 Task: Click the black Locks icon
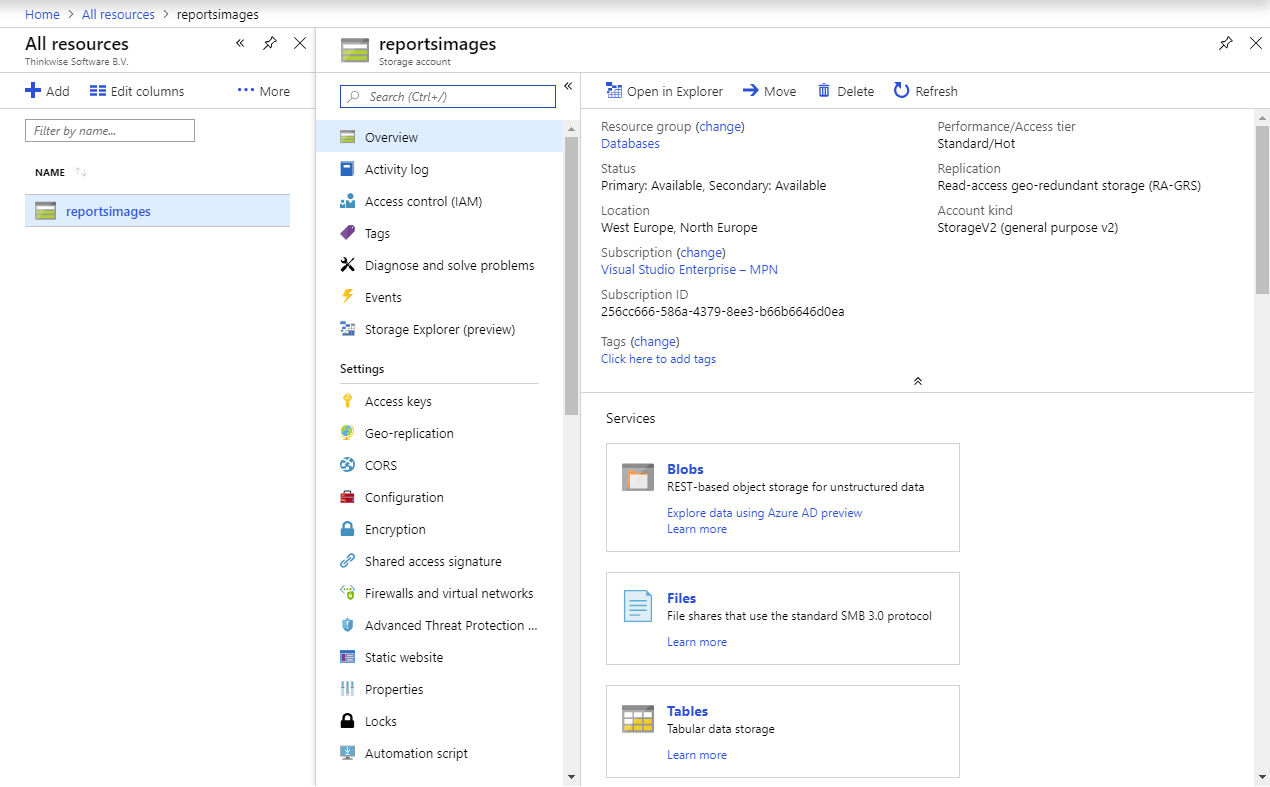[x=348, y=721]
